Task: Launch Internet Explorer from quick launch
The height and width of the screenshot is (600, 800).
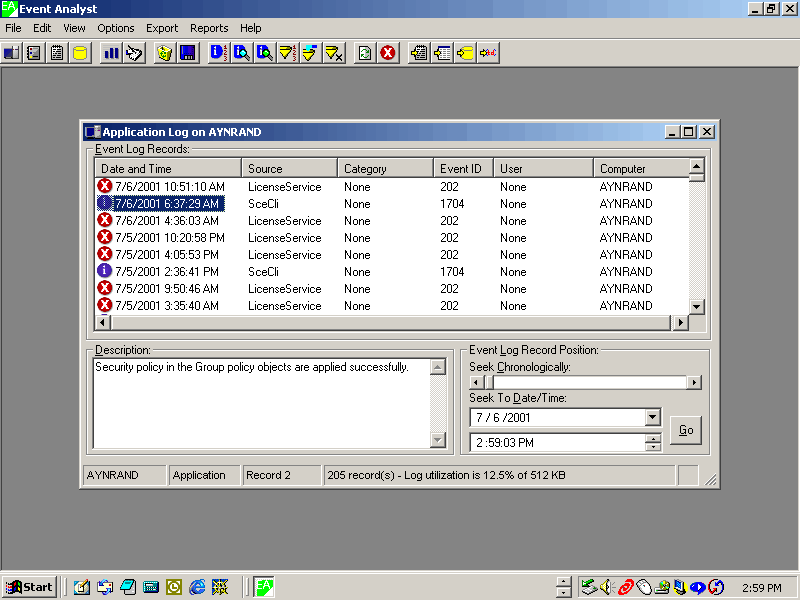Action: (x=197, y=587)
